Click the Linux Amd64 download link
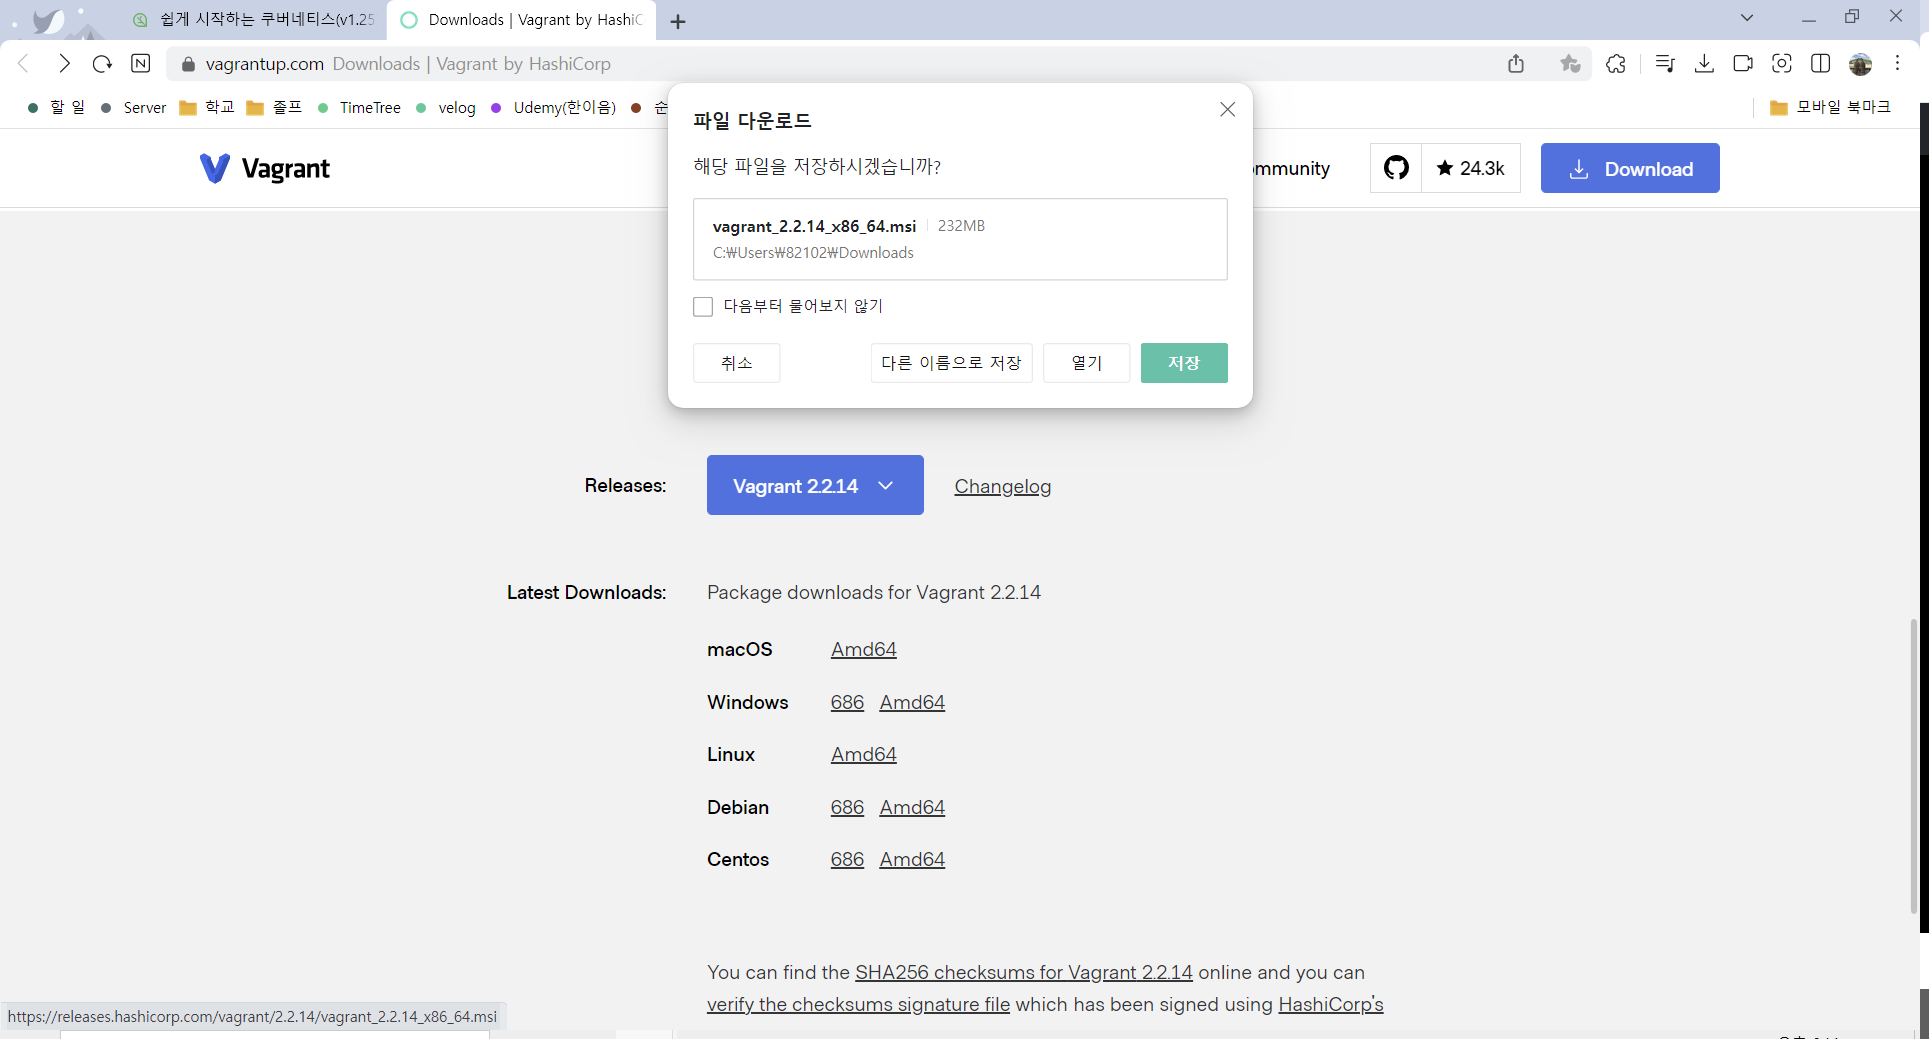This screenshot has width=1929, height=1039. tap(864, 754)
